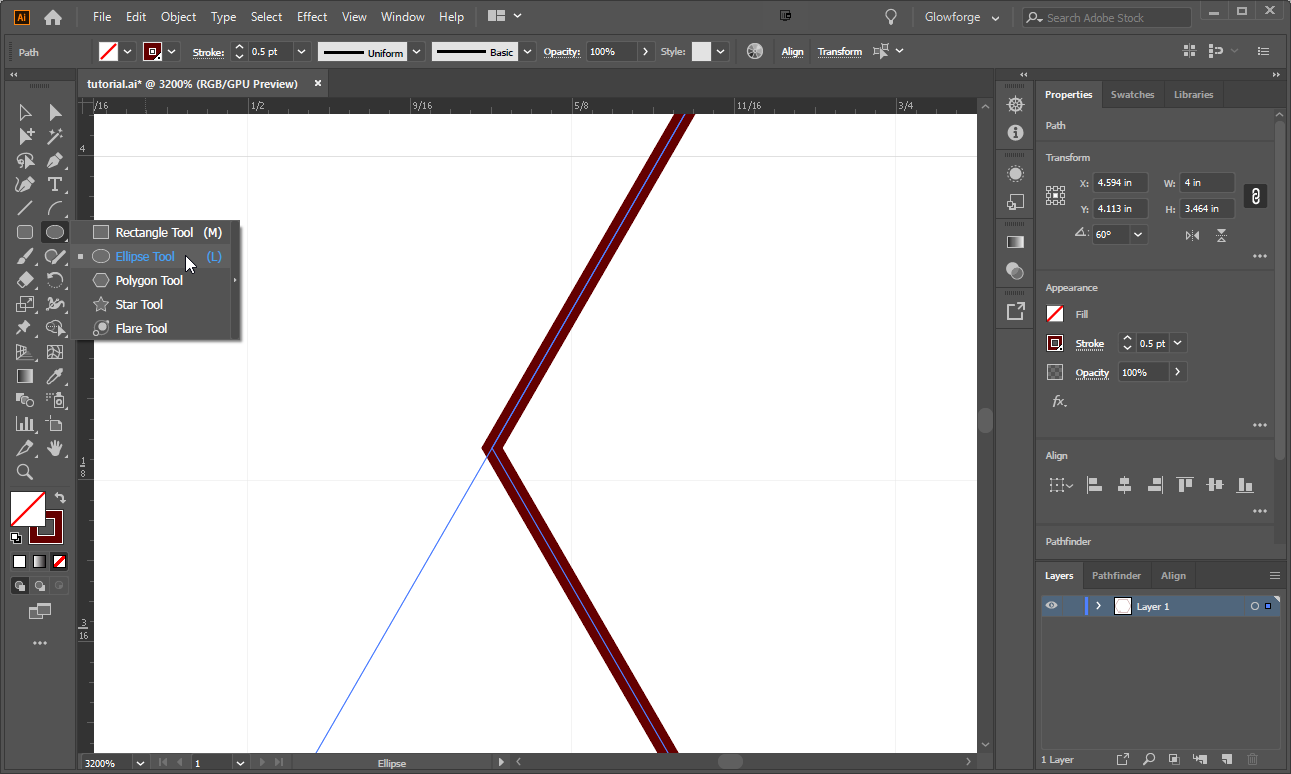Select the Hand tool
Image resolution: width=1291 pixels, height=774 pixels.
pyautogui.click(x=55, y=448)
